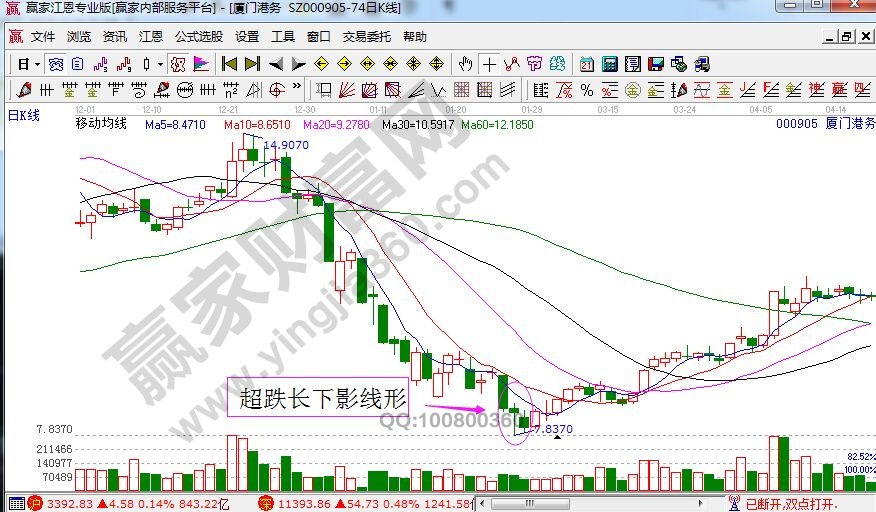Screen dimensions: 876x512
Task: Open the 交易委托 menu
Action: tap(367, 37)
